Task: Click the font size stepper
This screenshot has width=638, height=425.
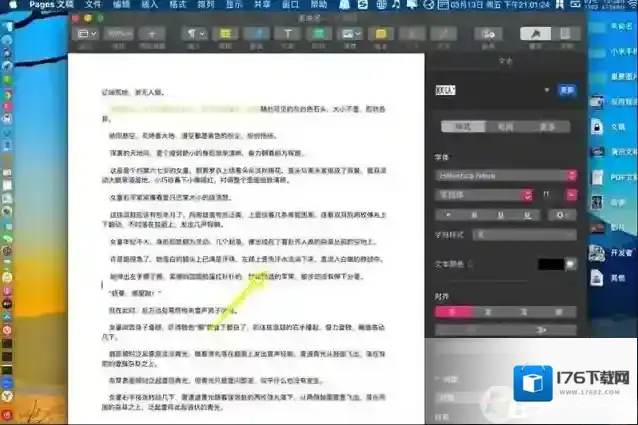Action: pos(571,195)
